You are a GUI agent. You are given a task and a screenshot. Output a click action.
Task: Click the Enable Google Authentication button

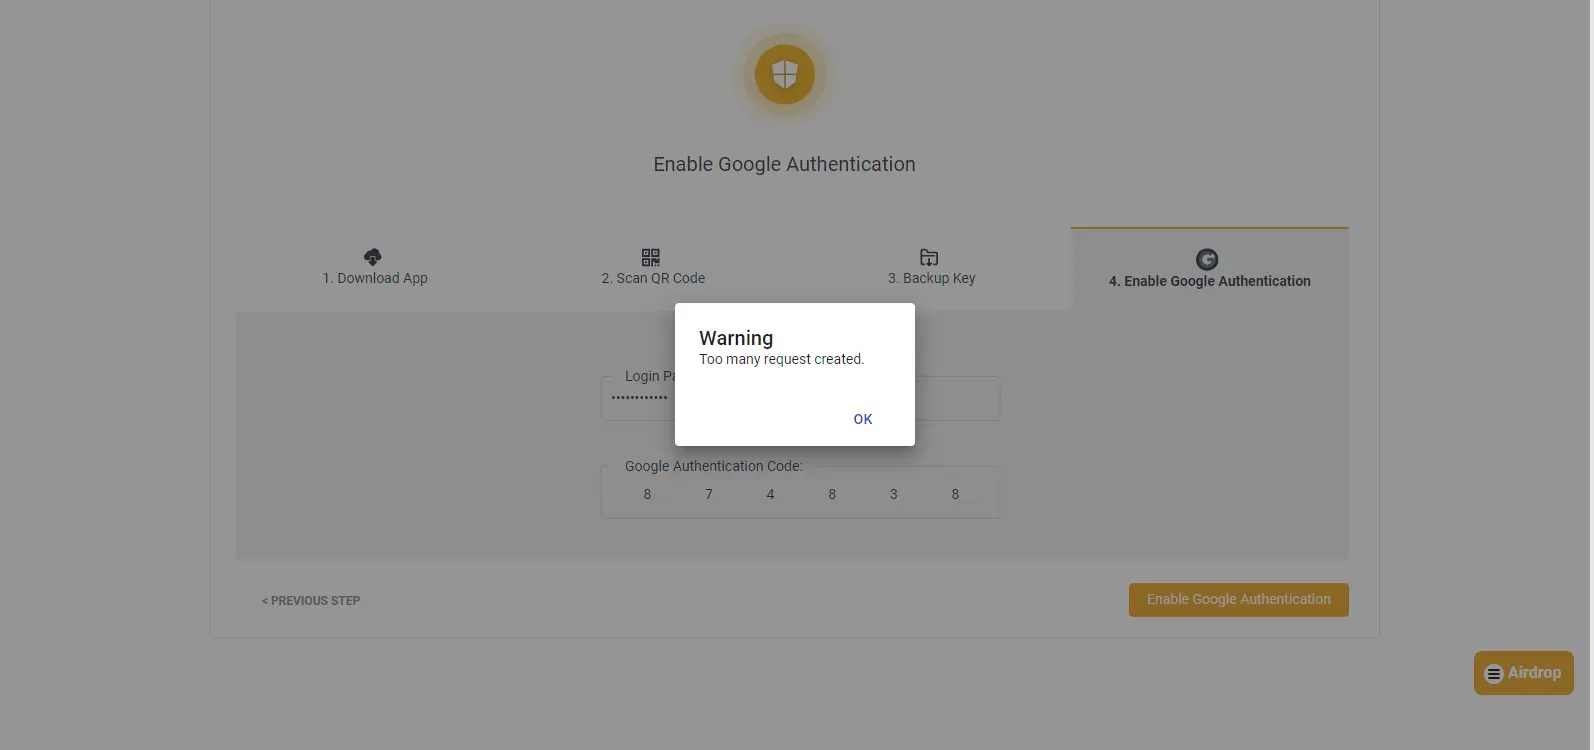point(1238,600)
